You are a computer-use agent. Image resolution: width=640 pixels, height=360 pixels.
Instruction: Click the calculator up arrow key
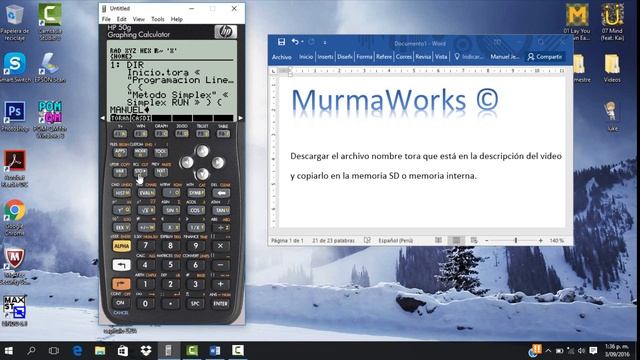tap(202, 151)
